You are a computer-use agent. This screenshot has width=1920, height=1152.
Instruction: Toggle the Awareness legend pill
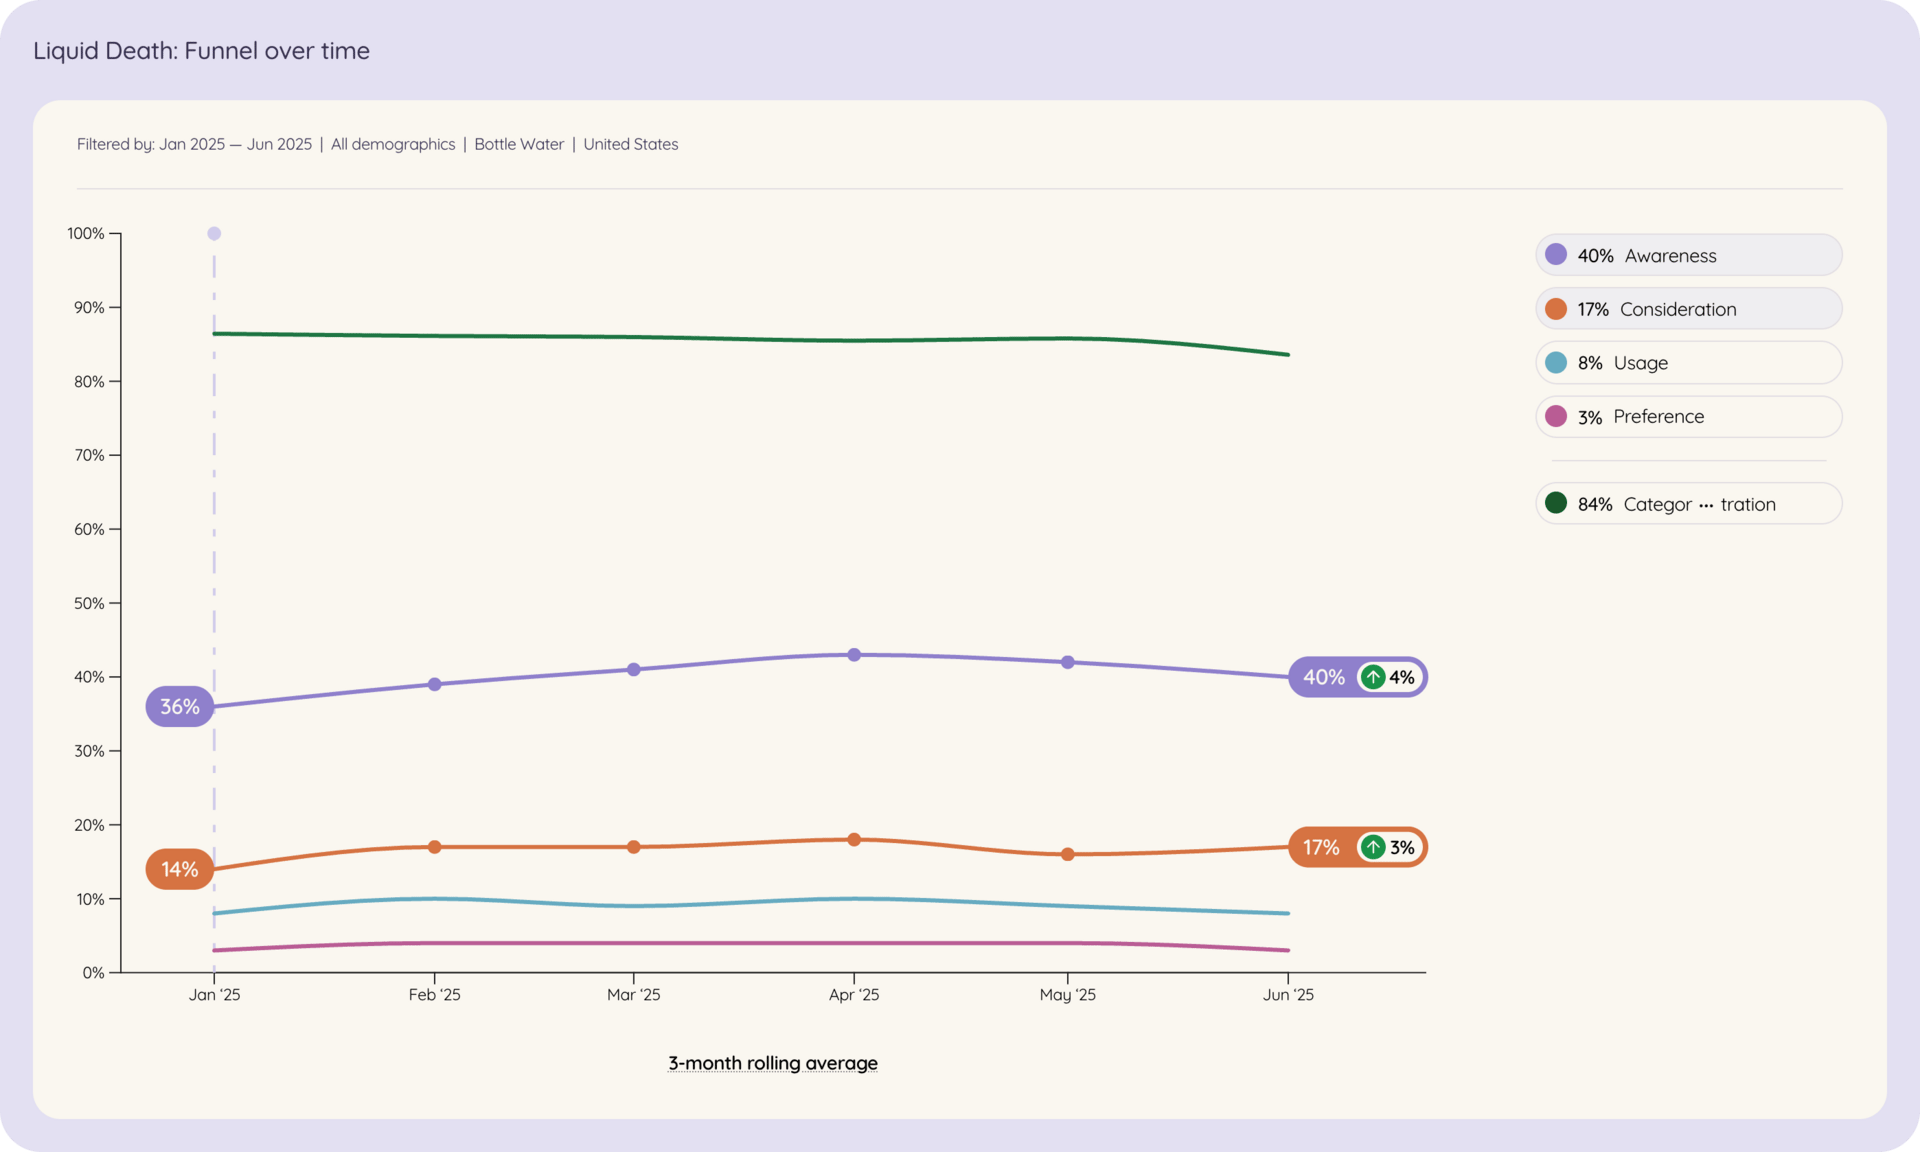coord(1688,255)
